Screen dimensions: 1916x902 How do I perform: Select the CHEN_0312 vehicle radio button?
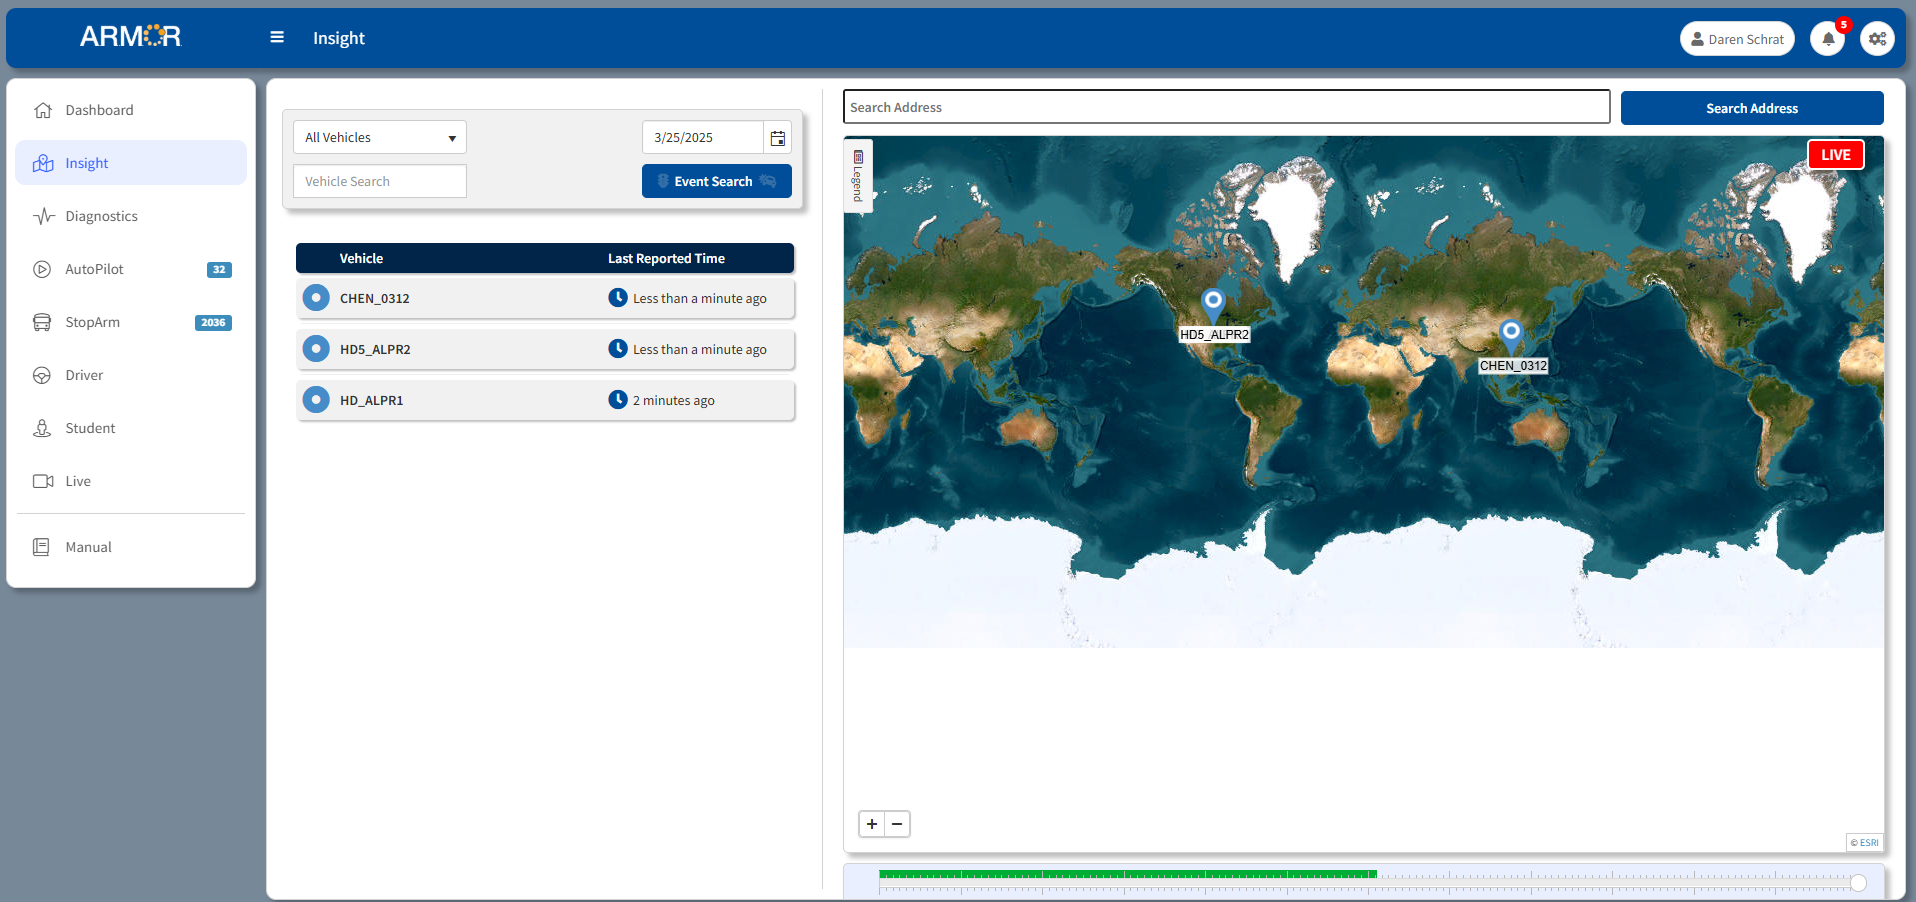click(316, 298)
